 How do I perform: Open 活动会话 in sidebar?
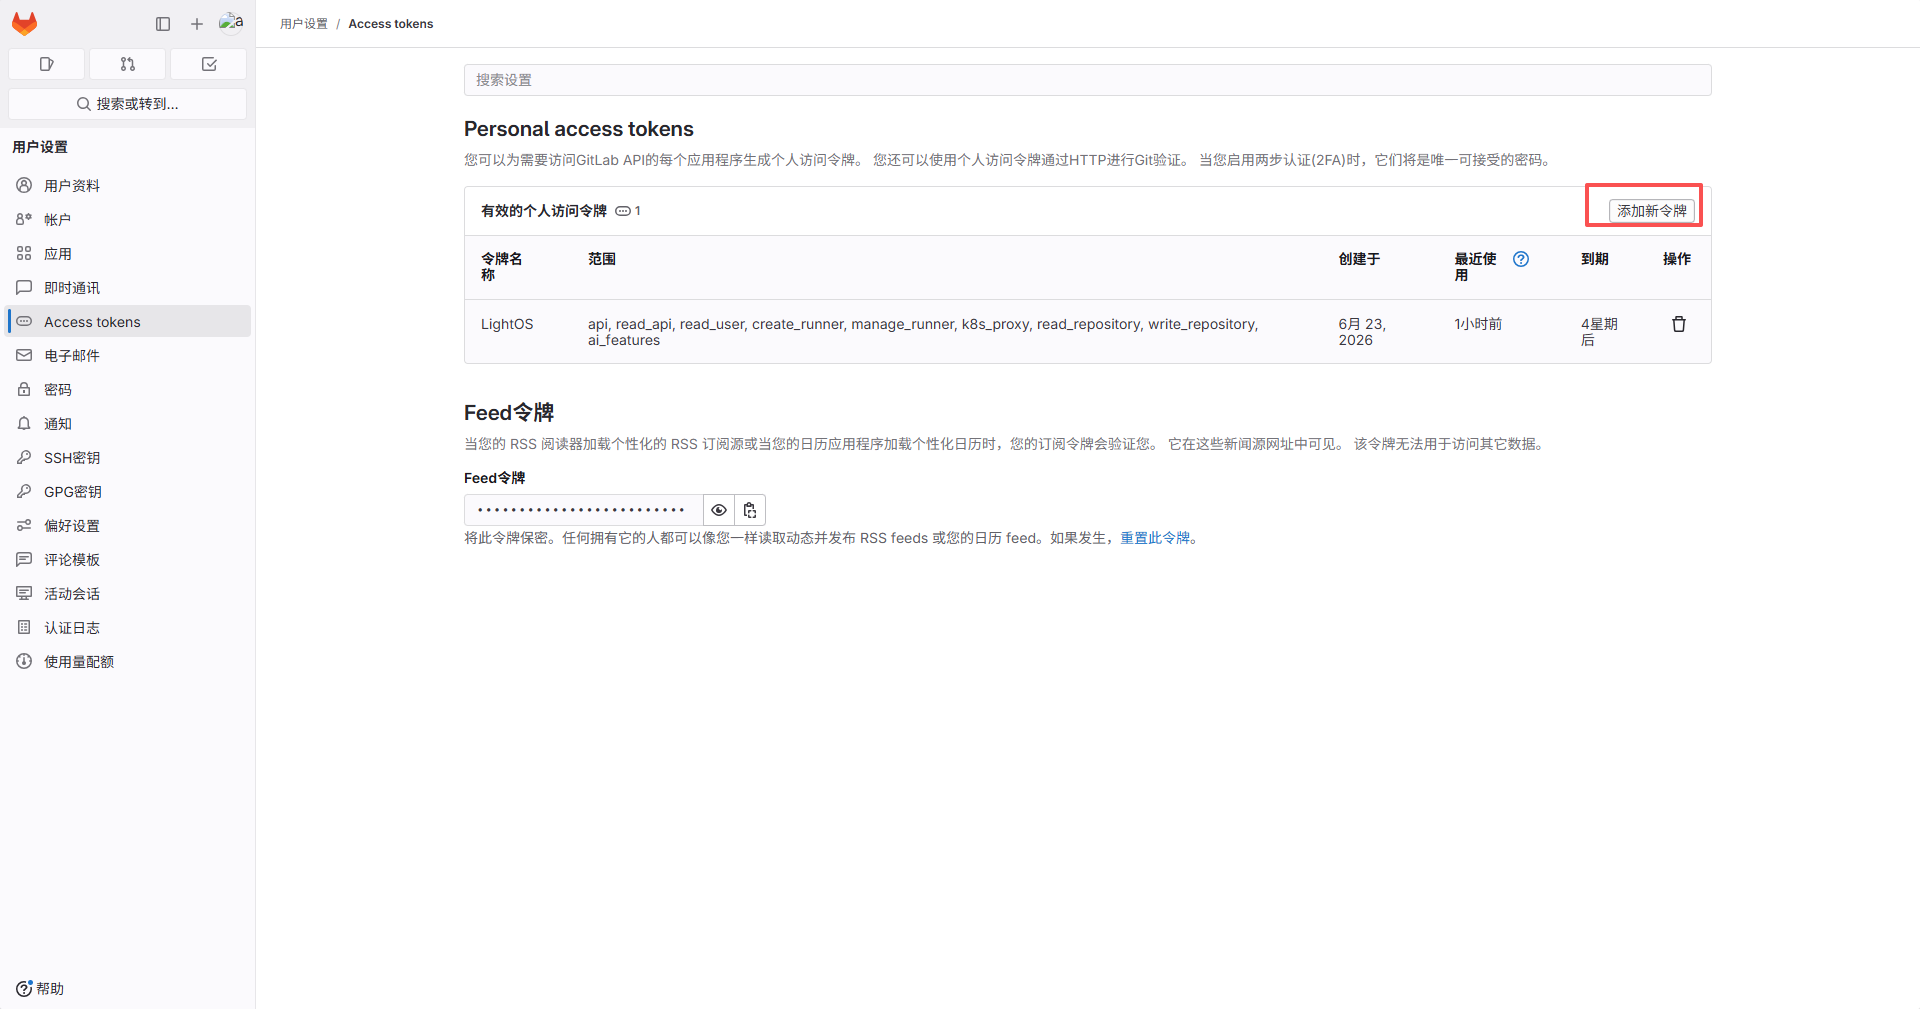point(128,594)
